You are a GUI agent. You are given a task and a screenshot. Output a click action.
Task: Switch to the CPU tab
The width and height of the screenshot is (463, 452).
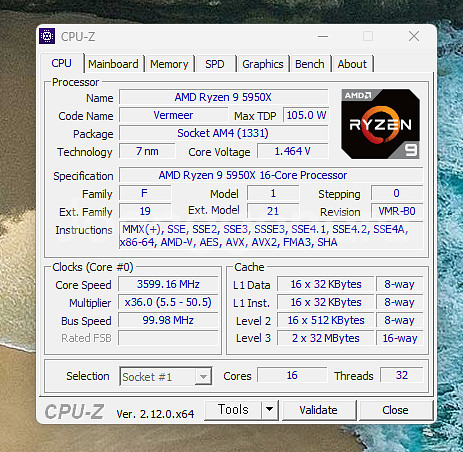click(x=62, y=63)
